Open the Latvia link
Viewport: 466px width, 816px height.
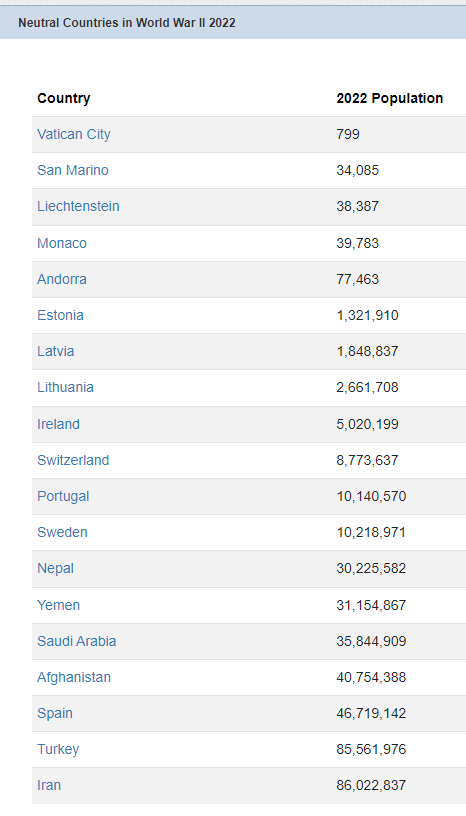[55, 351]
